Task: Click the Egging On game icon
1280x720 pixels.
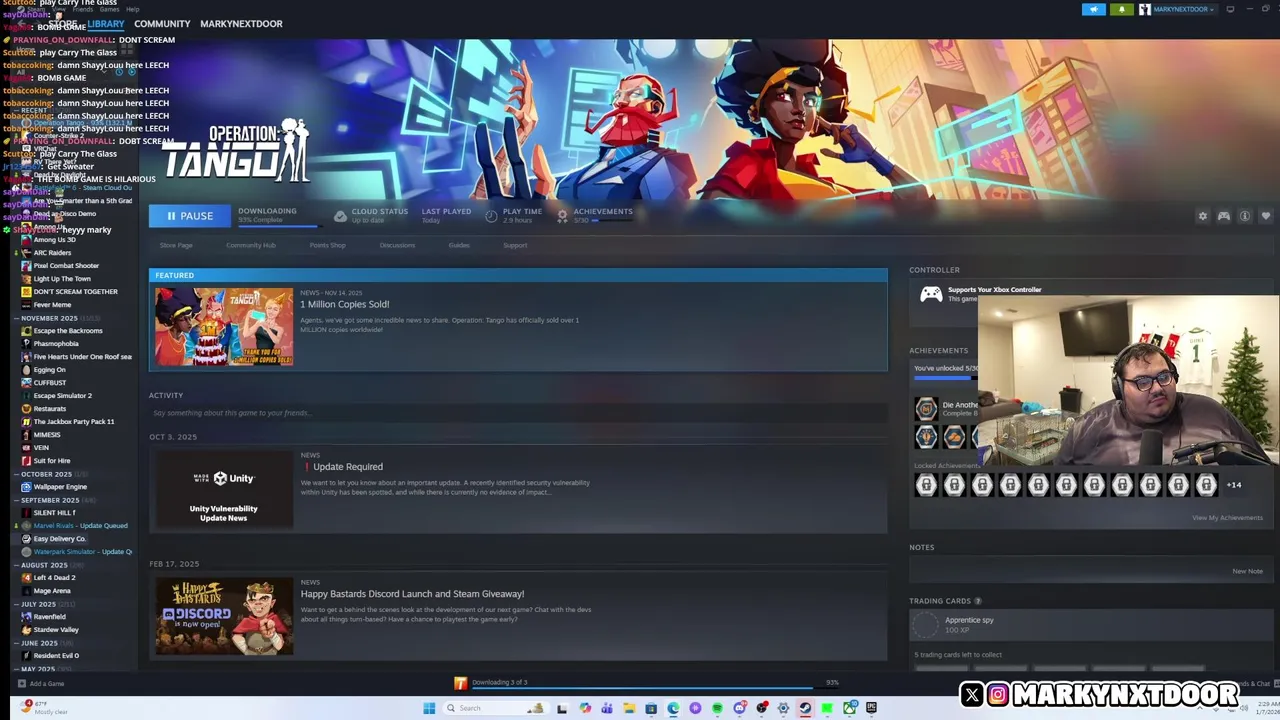Action: click(26, 370)
